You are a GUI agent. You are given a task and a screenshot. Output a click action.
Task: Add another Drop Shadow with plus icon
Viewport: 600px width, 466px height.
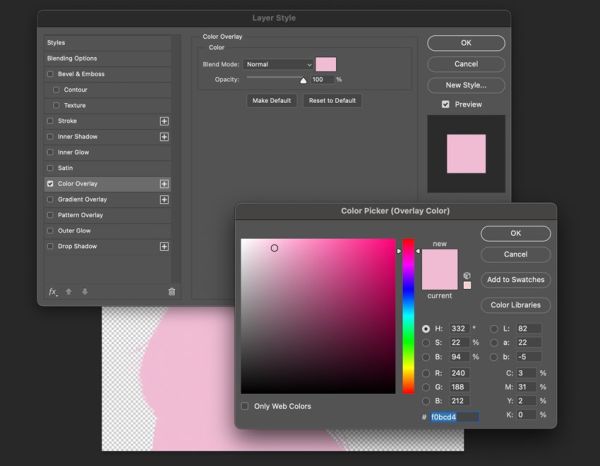pyautogui.click(x=164, y=246)
